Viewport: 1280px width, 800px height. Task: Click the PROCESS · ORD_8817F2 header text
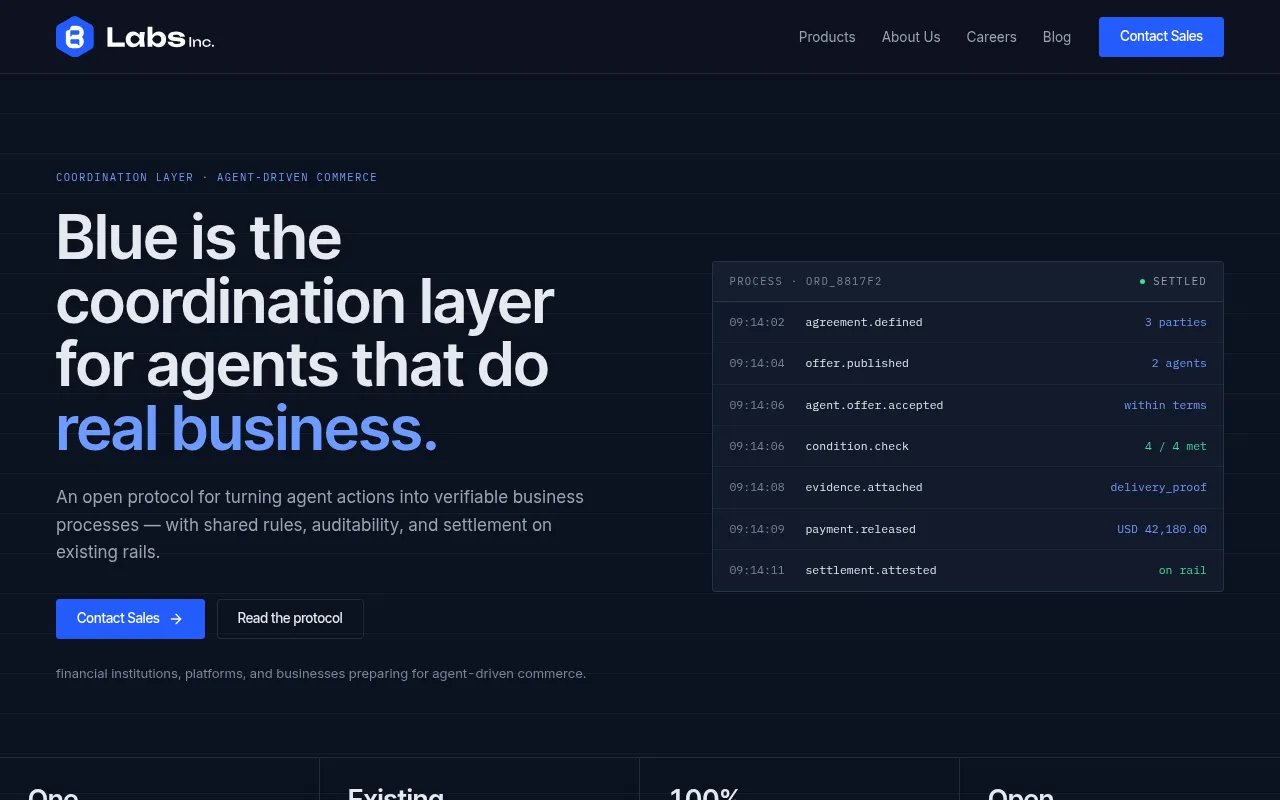click(x=806, y=282)
